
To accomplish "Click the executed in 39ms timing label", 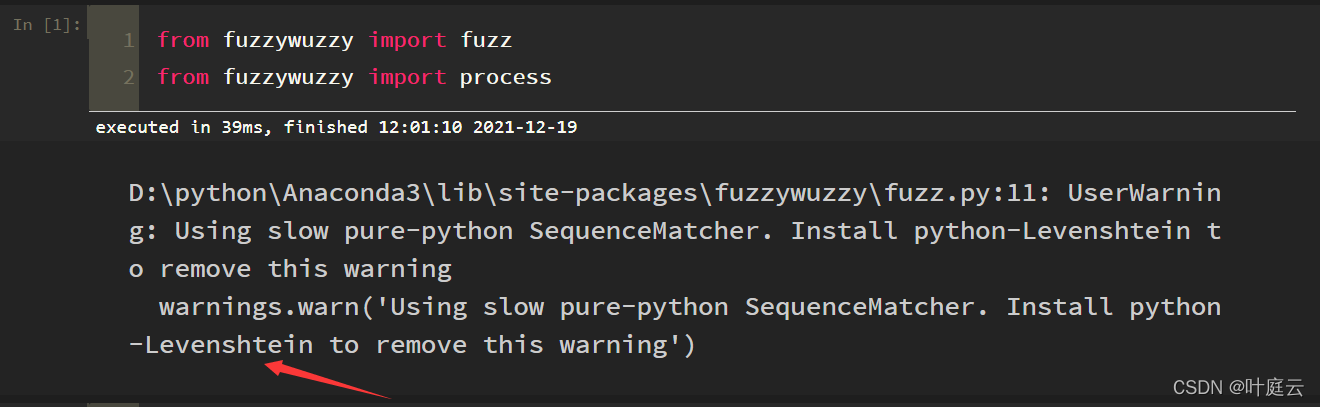I will [x=180, y=127].
